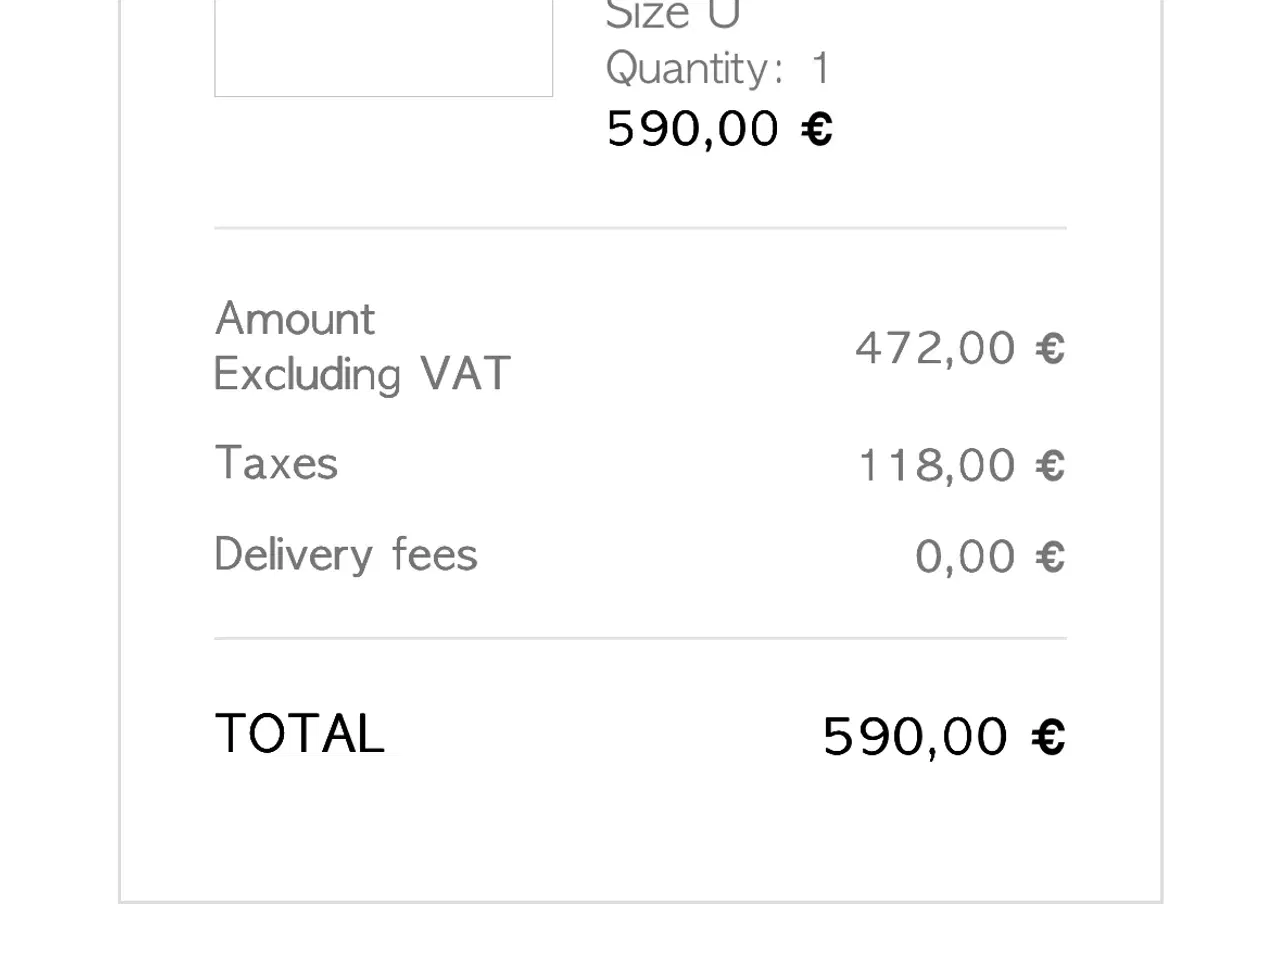Click the Quantity: 1 line
This screenshot has height=960, width=1280.
718,69
